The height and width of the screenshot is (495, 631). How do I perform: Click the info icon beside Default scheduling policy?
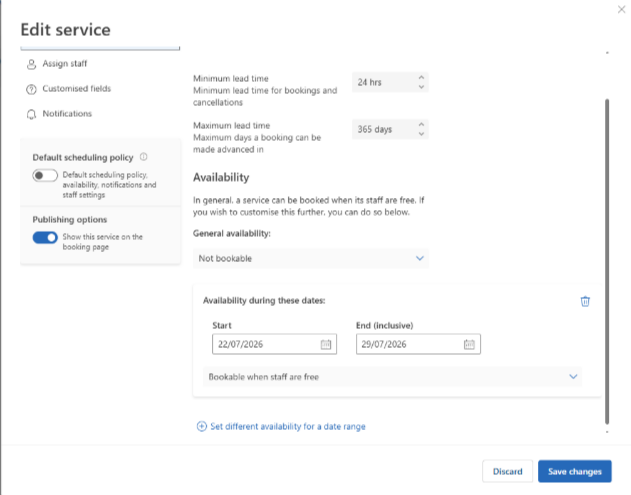(x=144, y=157)
